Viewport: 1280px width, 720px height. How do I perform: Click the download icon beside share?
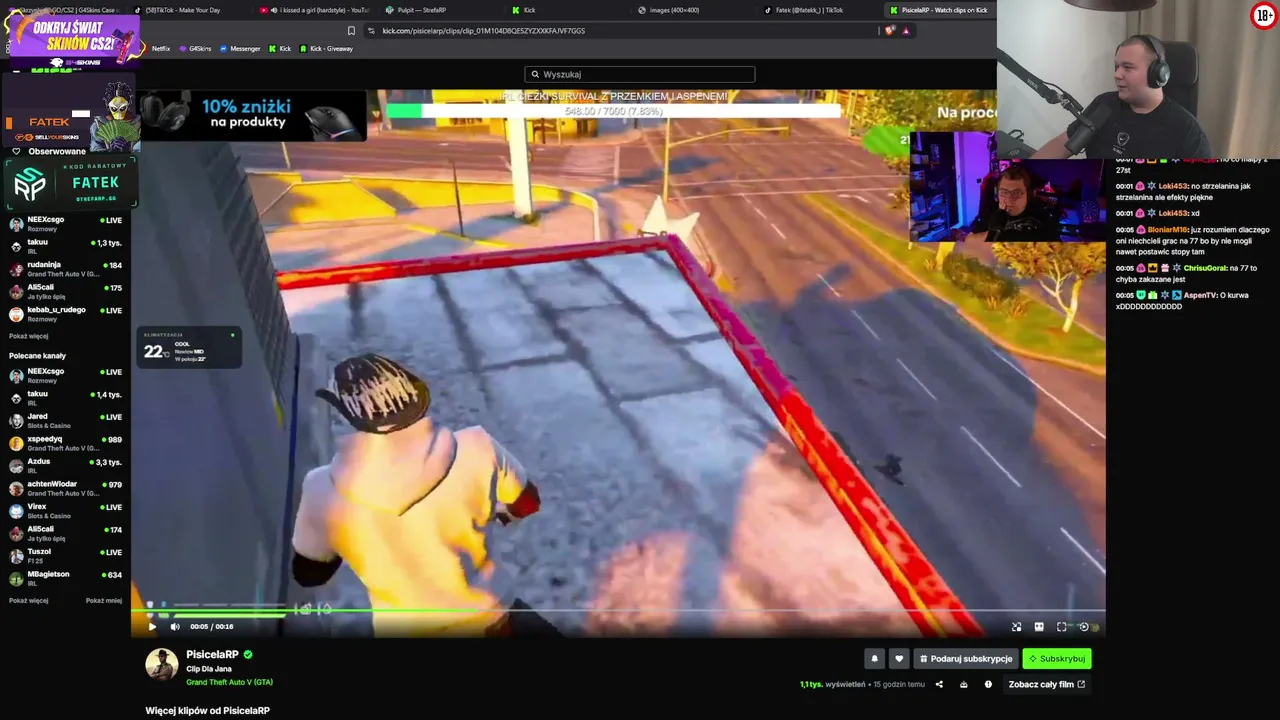[964, 685]
